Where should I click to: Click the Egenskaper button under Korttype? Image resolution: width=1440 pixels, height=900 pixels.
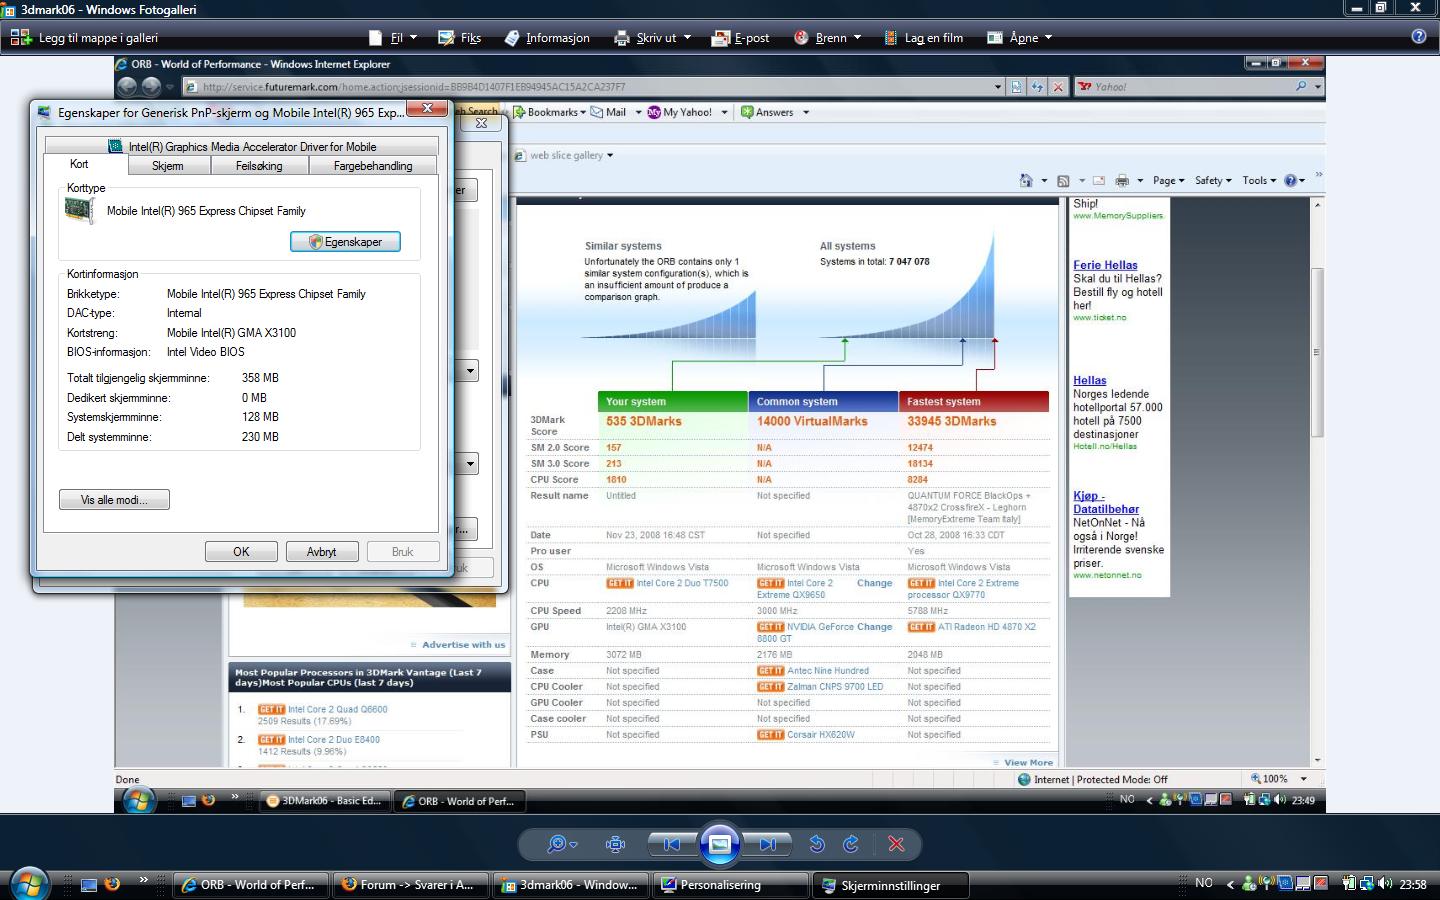pos(345,242)
